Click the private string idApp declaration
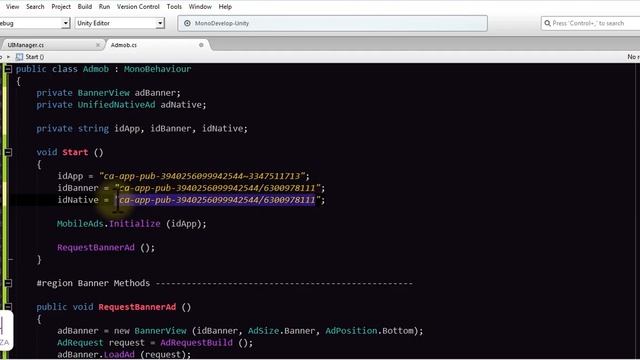 pos(142,129)
